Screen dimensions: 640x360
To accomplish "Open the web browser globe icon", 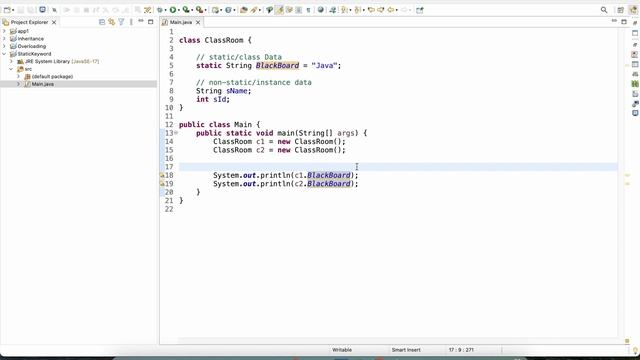I will pyautogui.click(x=321, y=10).
